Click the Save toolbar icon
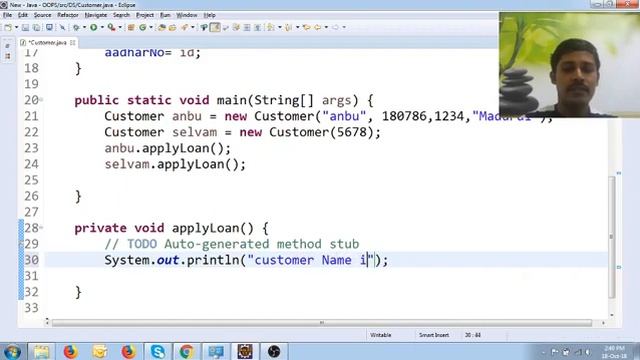The height and width of the screenshot is (360, 640). pyautogui.click(x=25, y=27)
